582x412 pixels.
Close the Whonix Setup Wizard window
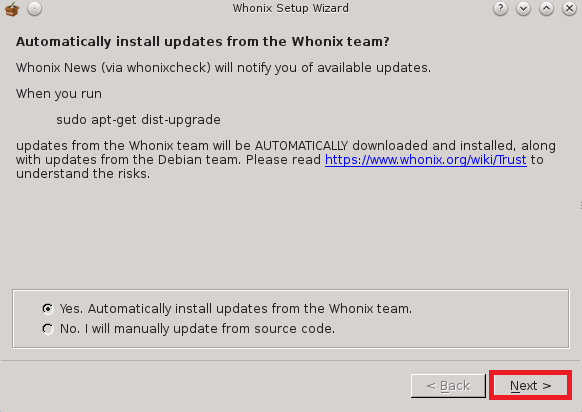pyautogui.click(x=569, y=8)
